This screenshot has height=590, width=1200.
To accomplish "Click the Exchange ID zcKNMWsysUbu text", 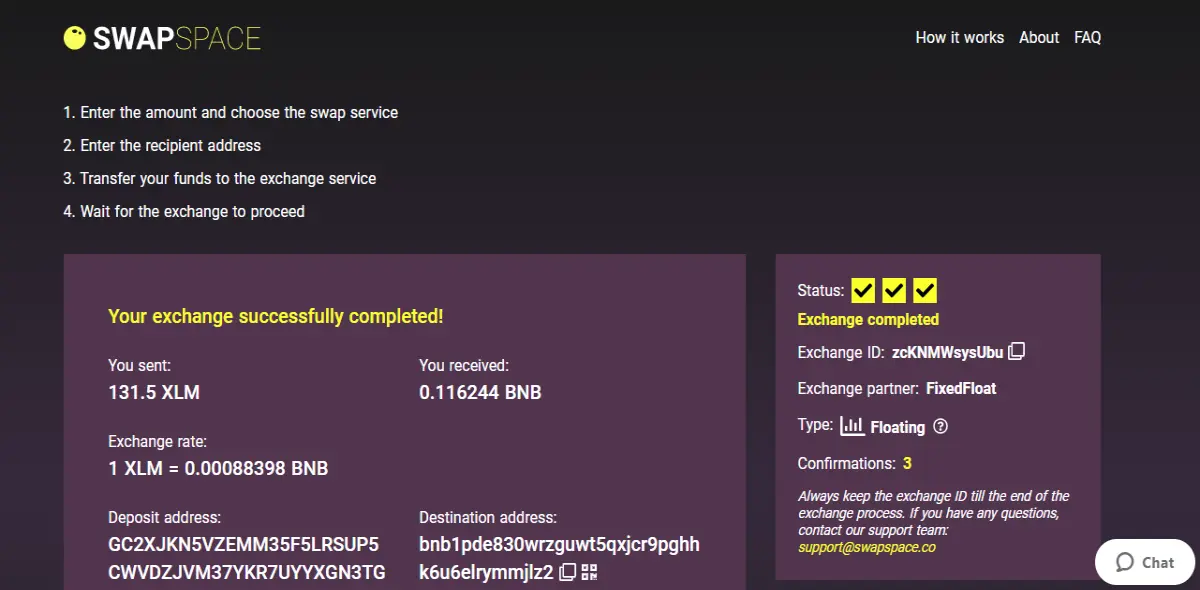I will coord(947,352).
